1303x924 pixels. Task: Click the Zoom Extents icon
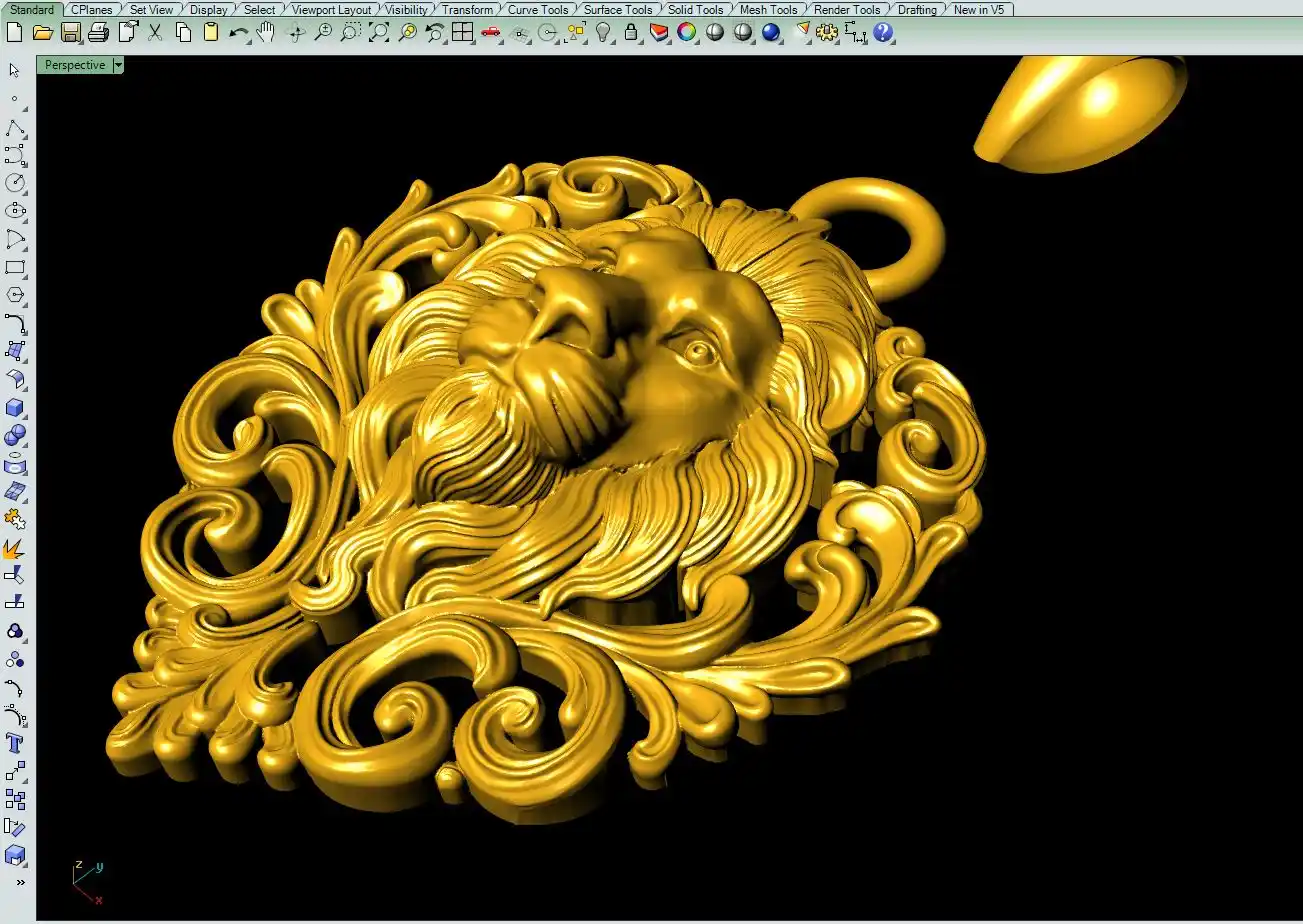[x=379, y=32]
